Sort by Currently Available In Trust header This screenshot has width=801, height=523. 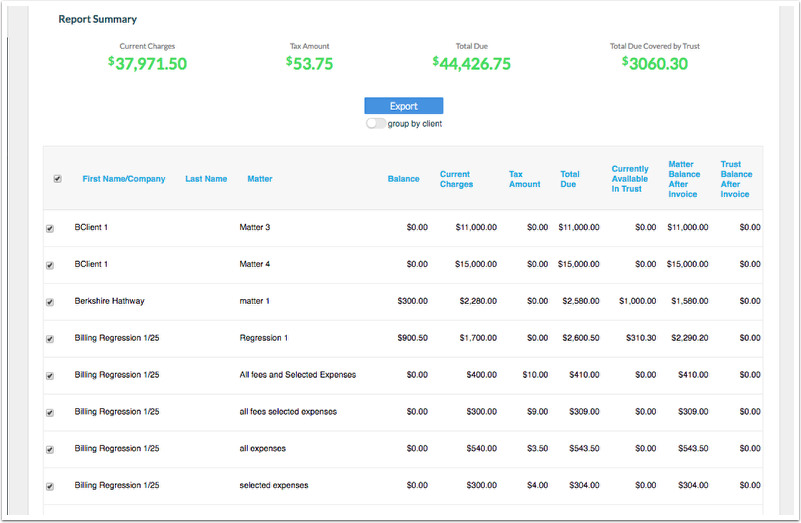630,179
